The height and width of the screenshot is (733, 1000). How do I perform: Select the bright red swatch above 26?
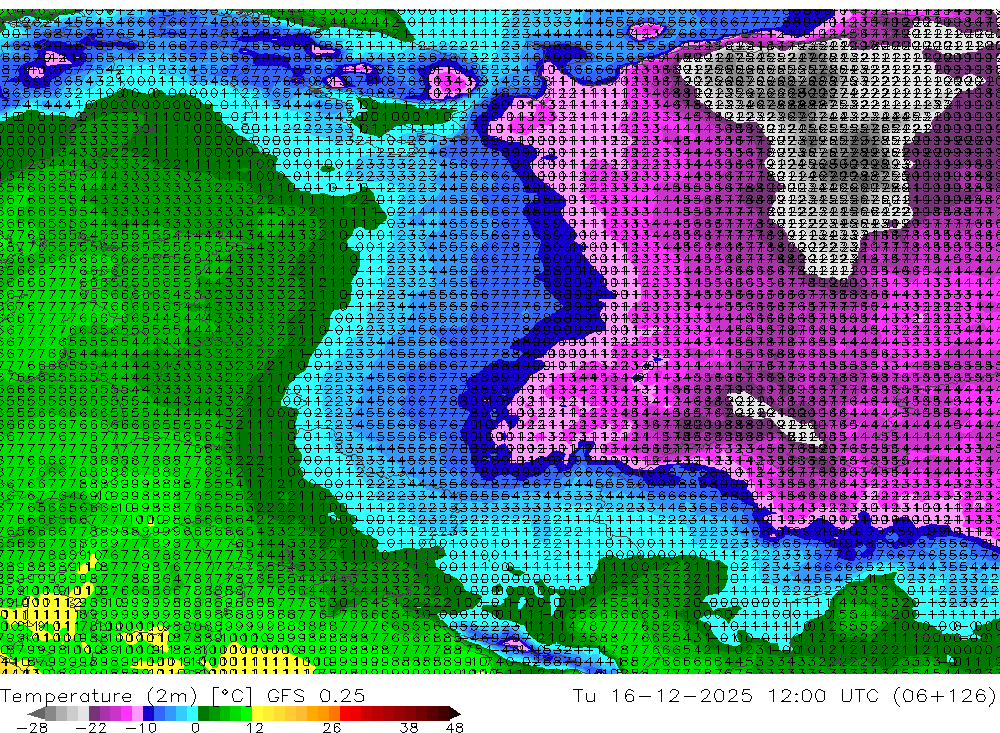pyautogui.click(x=344, y=713)
